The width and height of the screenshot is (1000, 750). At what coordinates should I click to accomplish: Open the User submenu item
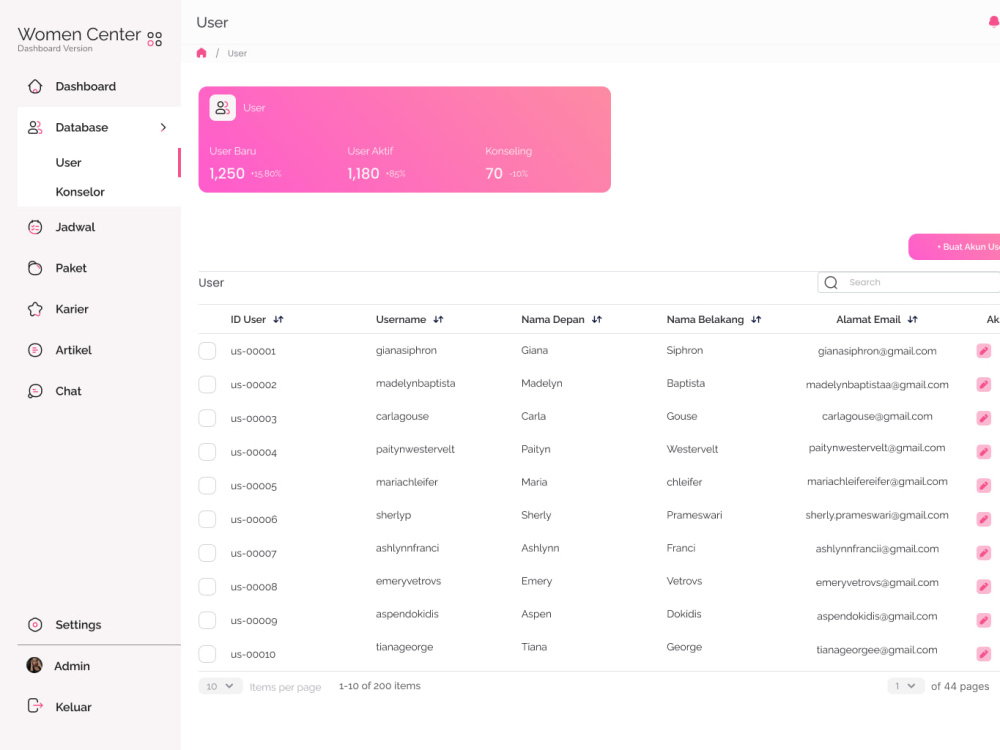click(68, 163)
